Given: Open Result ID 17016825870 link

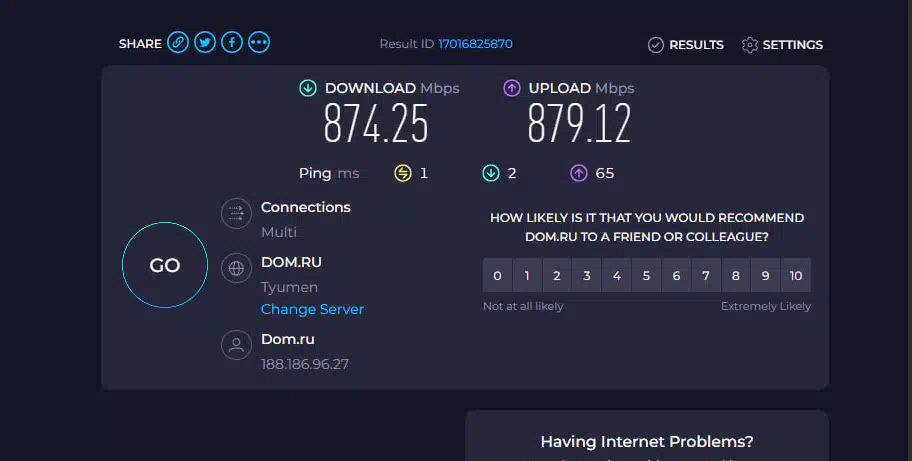Looking at the screenshot, I should point(475,44).
